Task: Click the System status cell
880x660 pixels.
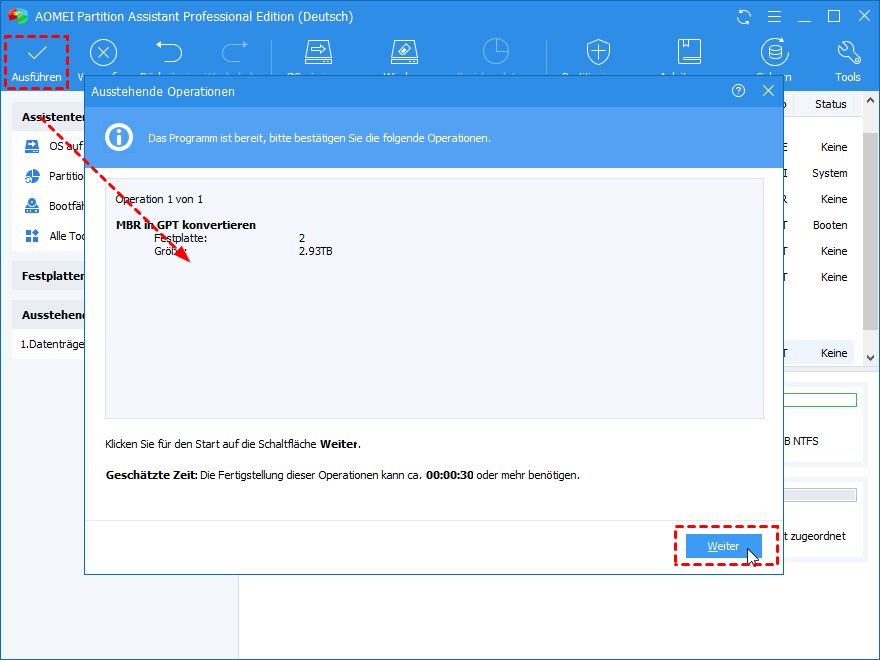Action: point(829,173)
